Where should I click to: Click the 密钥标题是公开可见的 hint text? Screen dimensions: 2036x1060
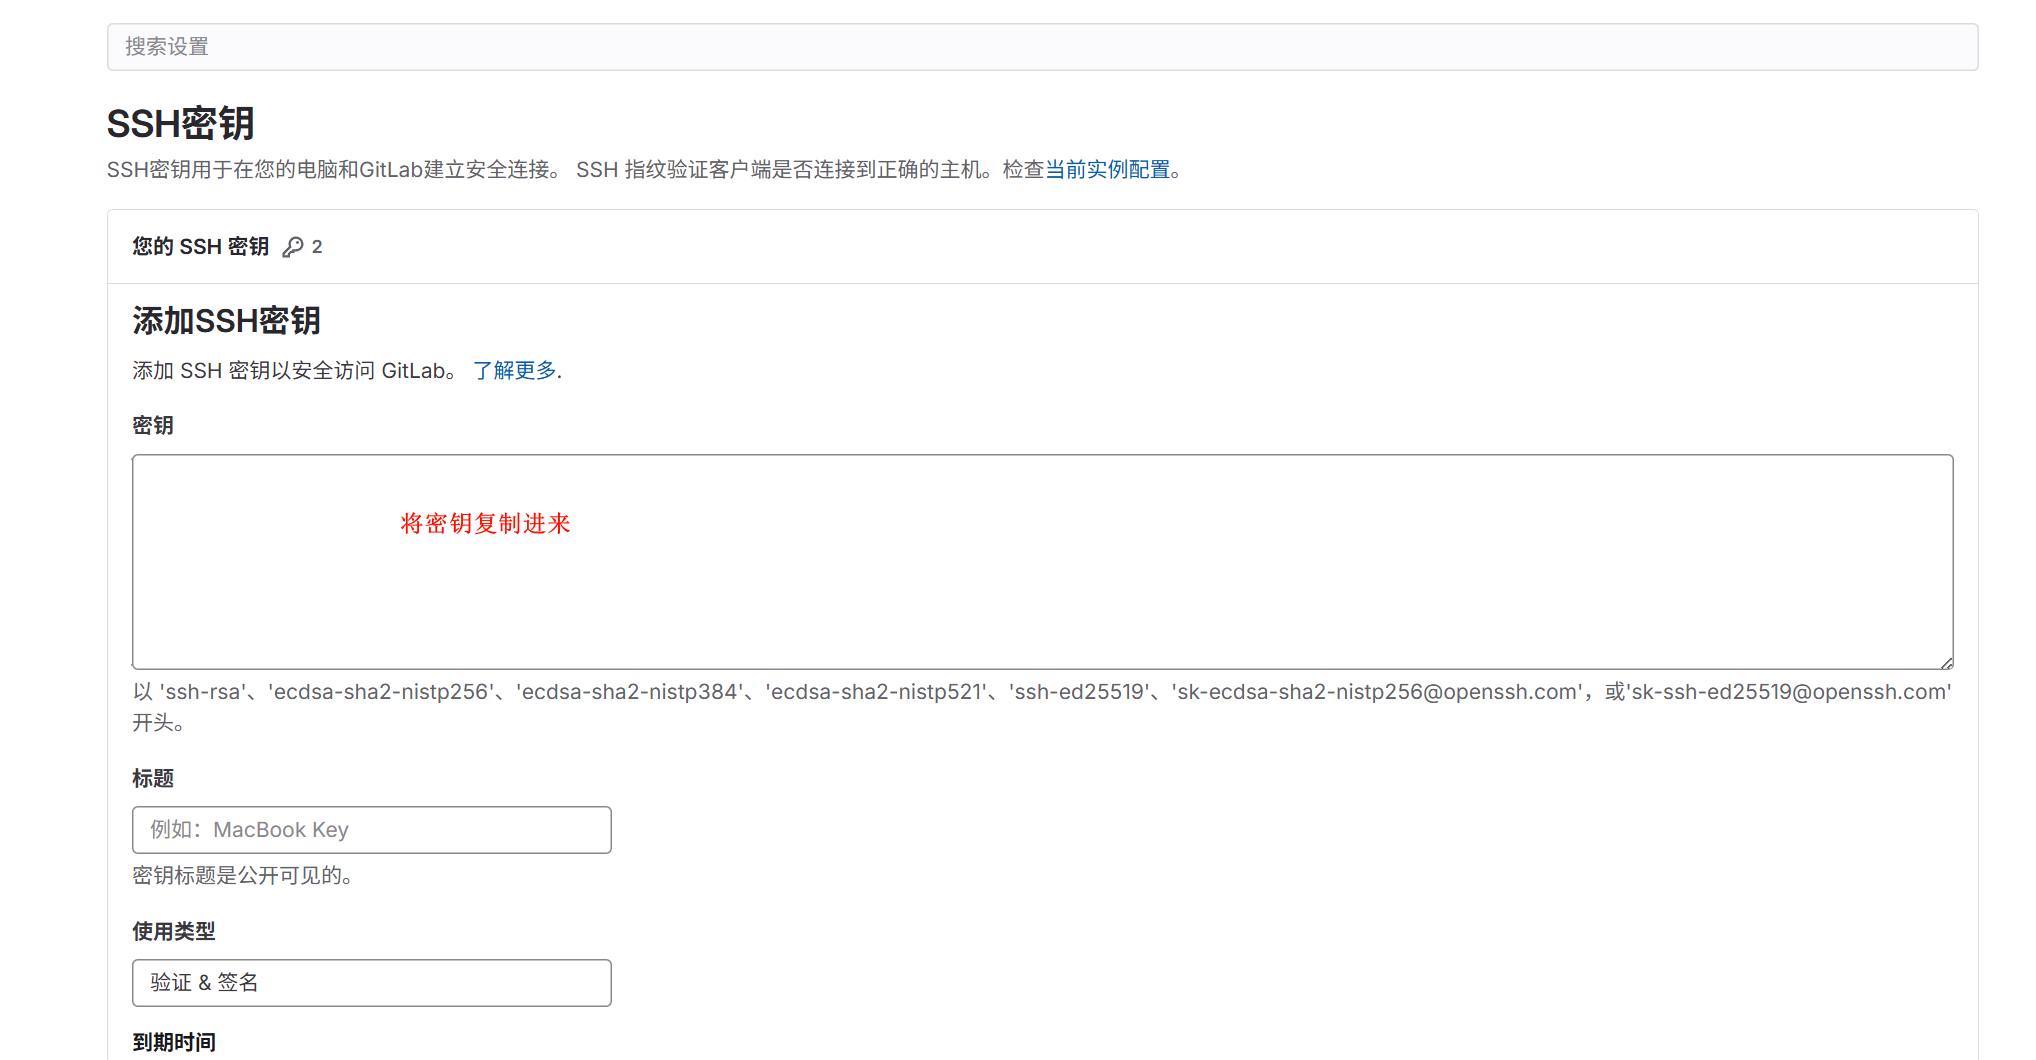click(x=241, y=876)
